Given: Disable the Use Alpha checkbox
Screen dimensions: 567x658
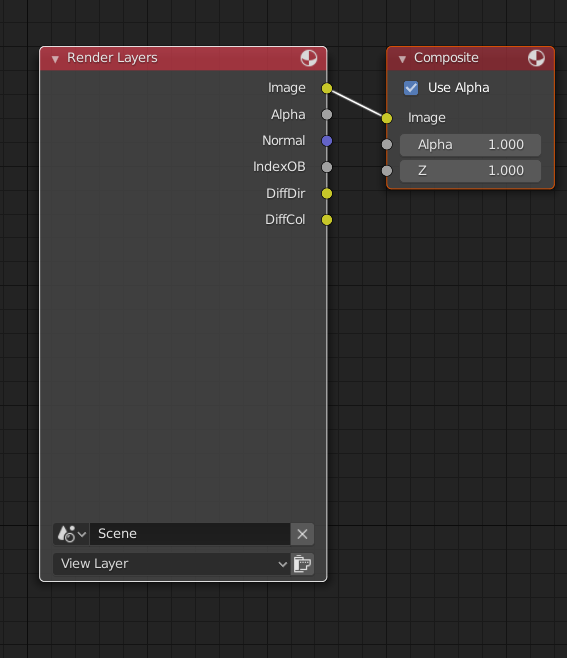Looking at the screenshot, I should tap(411, 88).
